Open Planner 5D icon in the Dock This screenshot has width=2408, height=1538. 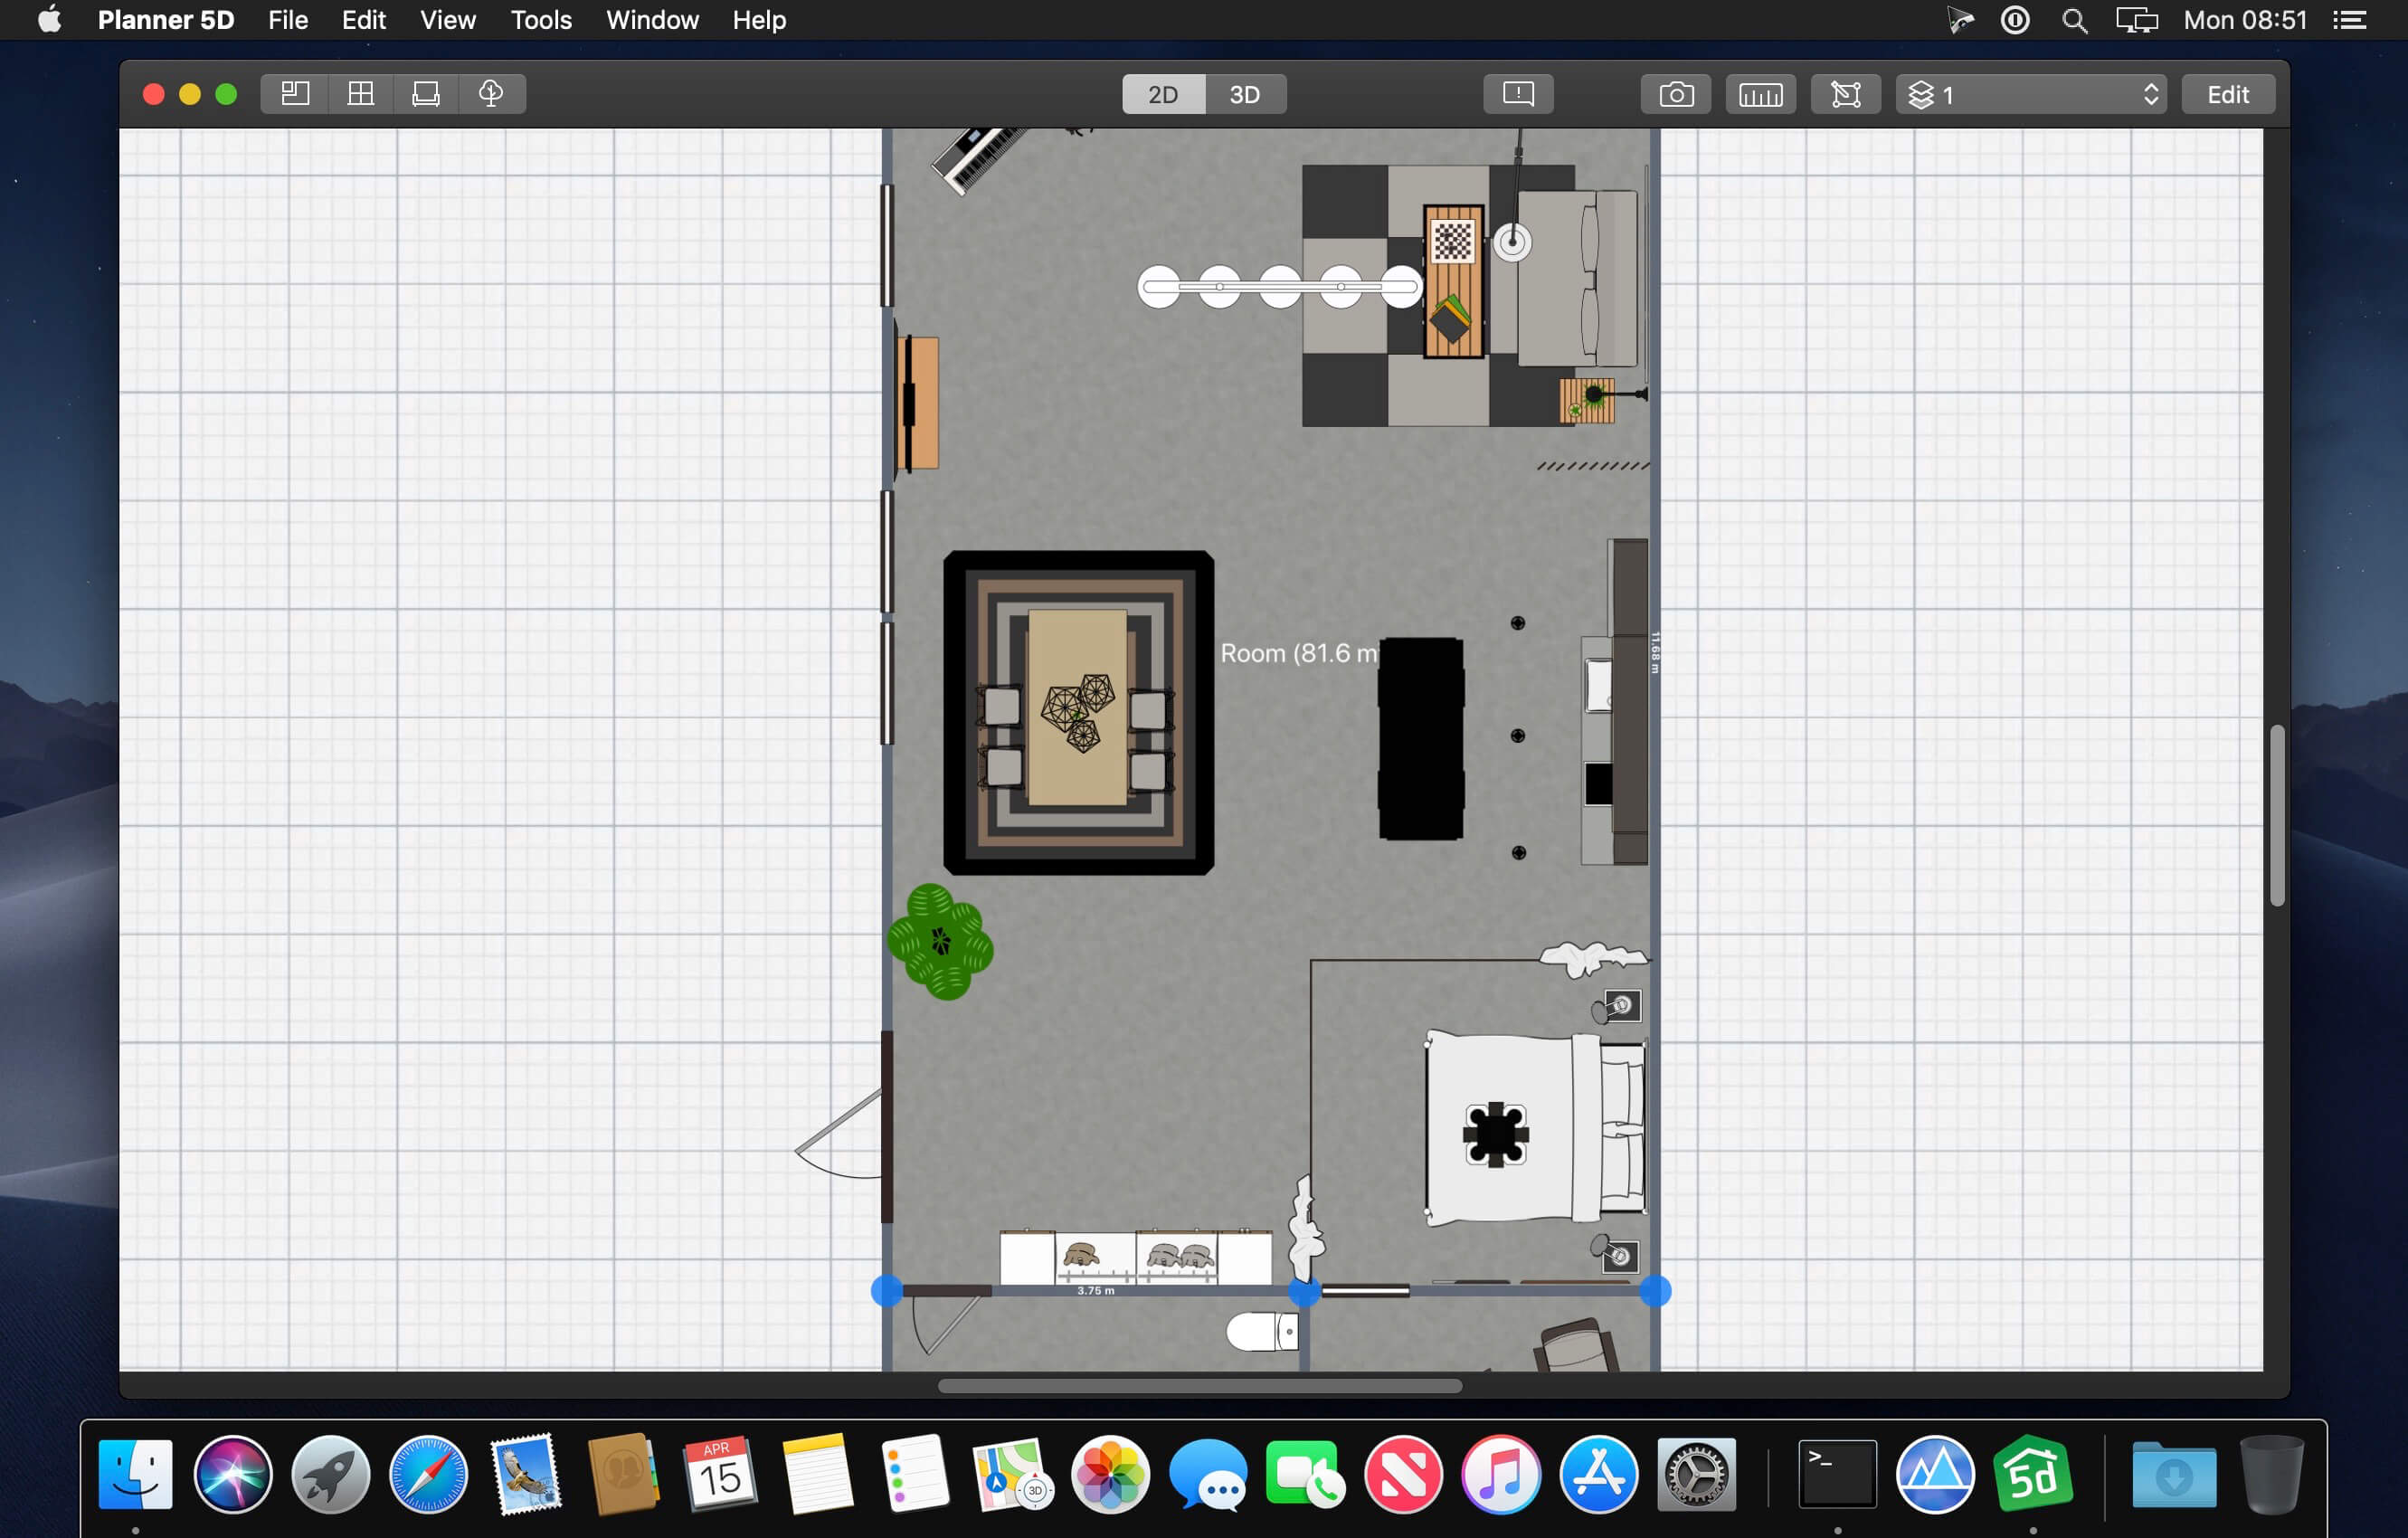(x=2032, y=1474)
